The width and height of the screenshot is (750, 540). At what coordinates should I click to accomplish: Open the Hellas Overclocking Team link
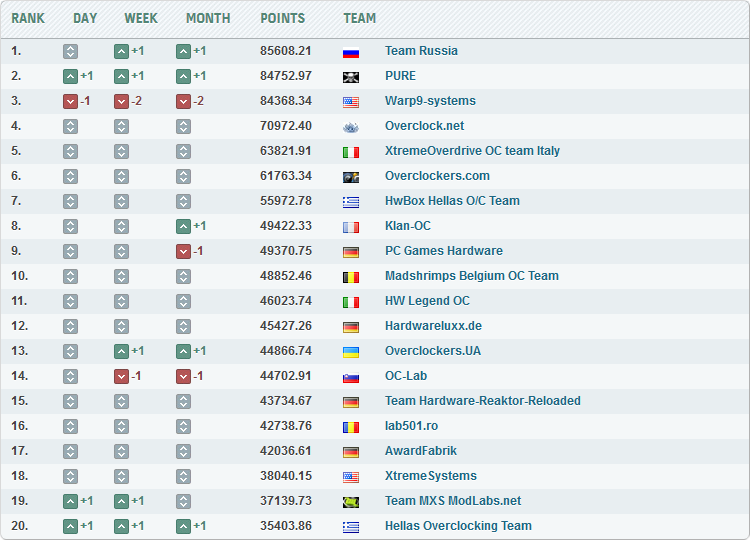click(458, 526)
